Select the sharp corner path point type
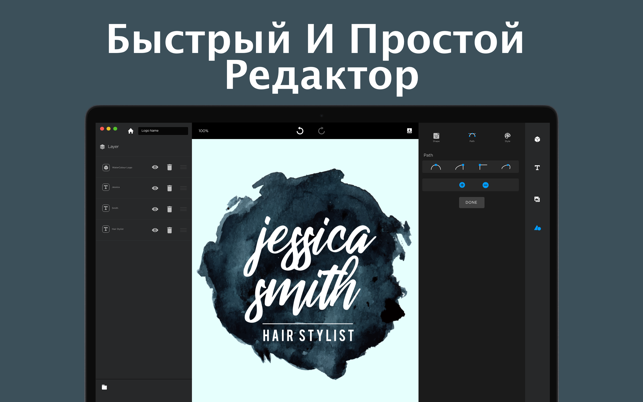This screenshot has height=402, width=643. 483,167
